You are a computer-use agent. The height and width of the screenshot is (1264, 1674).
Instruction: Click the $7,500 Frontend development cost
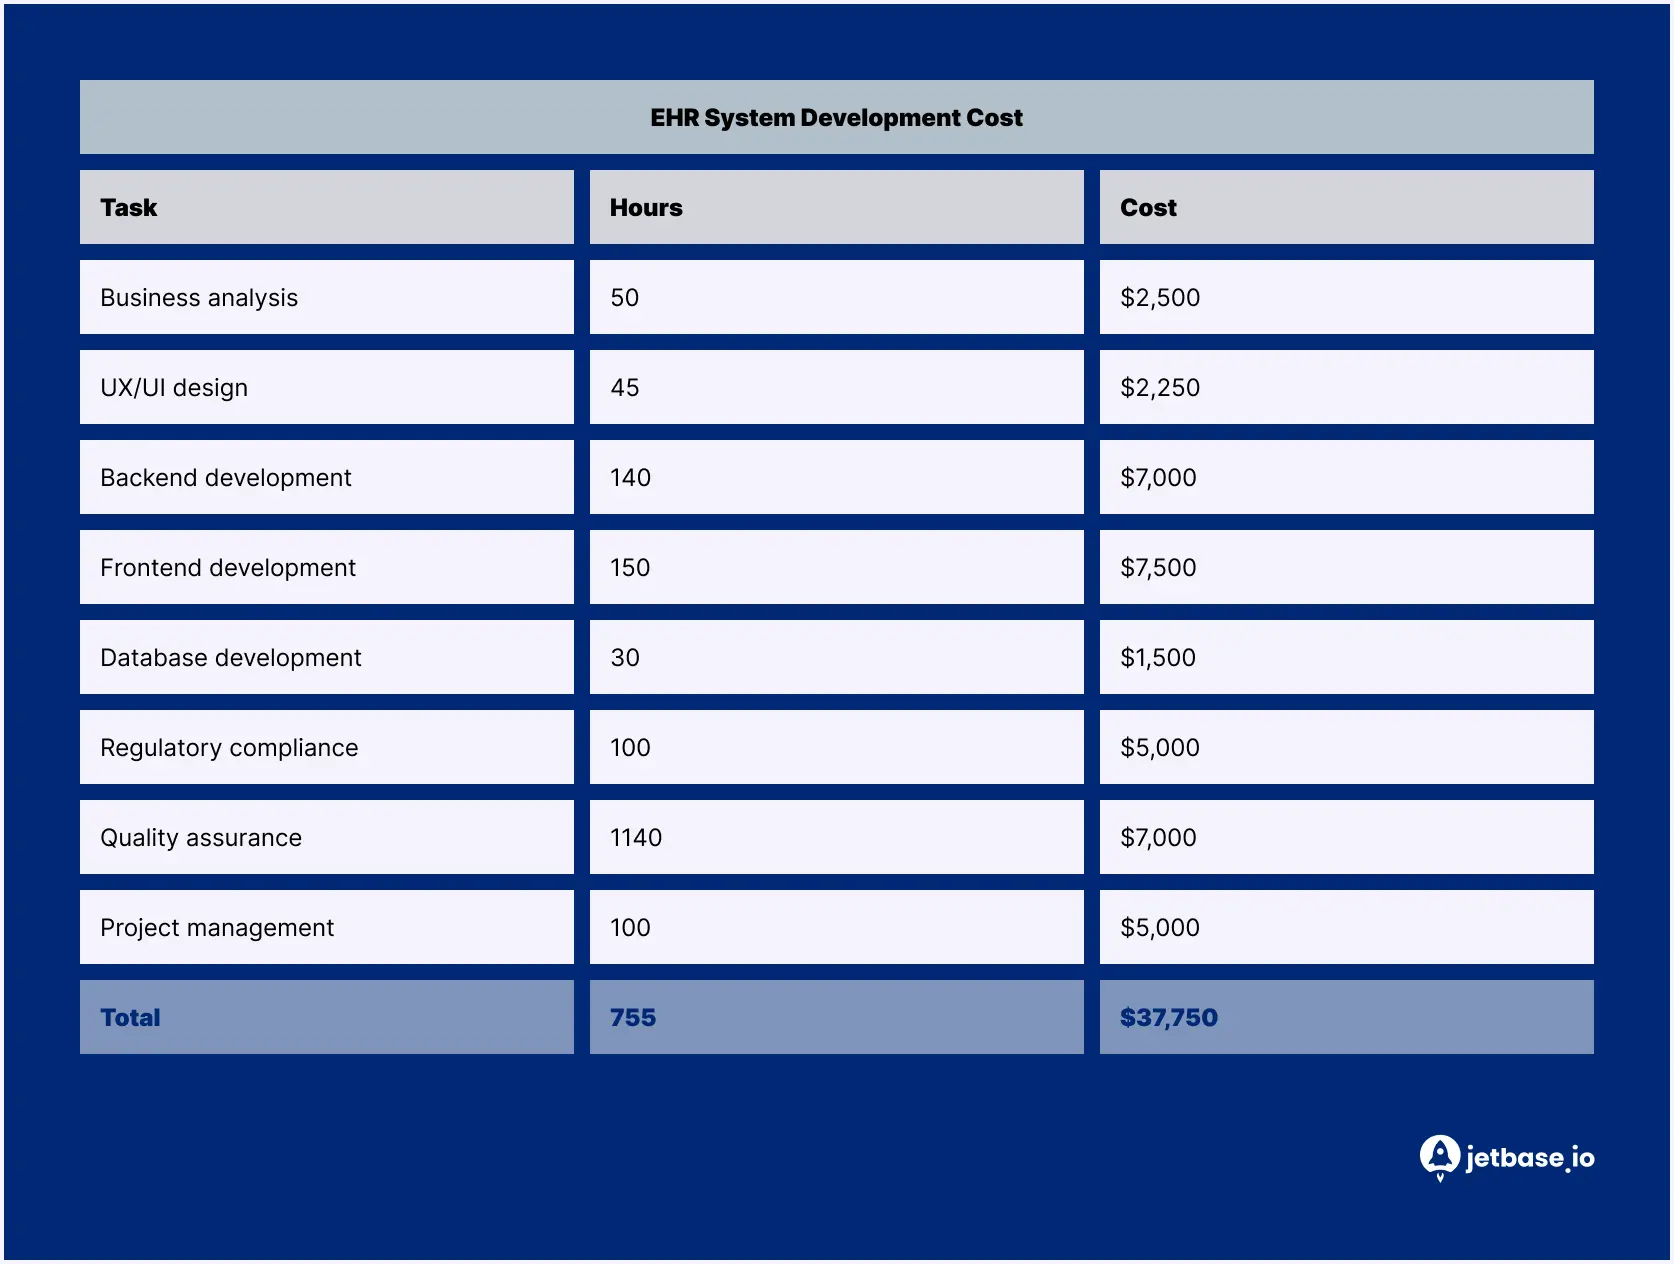point(1157,567)
